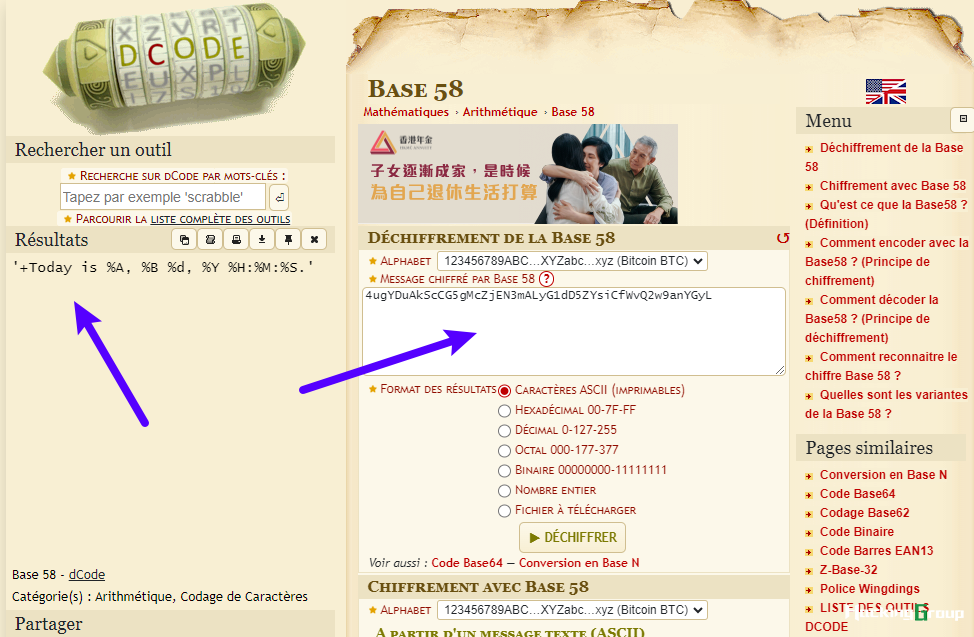The image size is (974, 637).
Task: Clear results with the X icon
Action: coord(314,239)
